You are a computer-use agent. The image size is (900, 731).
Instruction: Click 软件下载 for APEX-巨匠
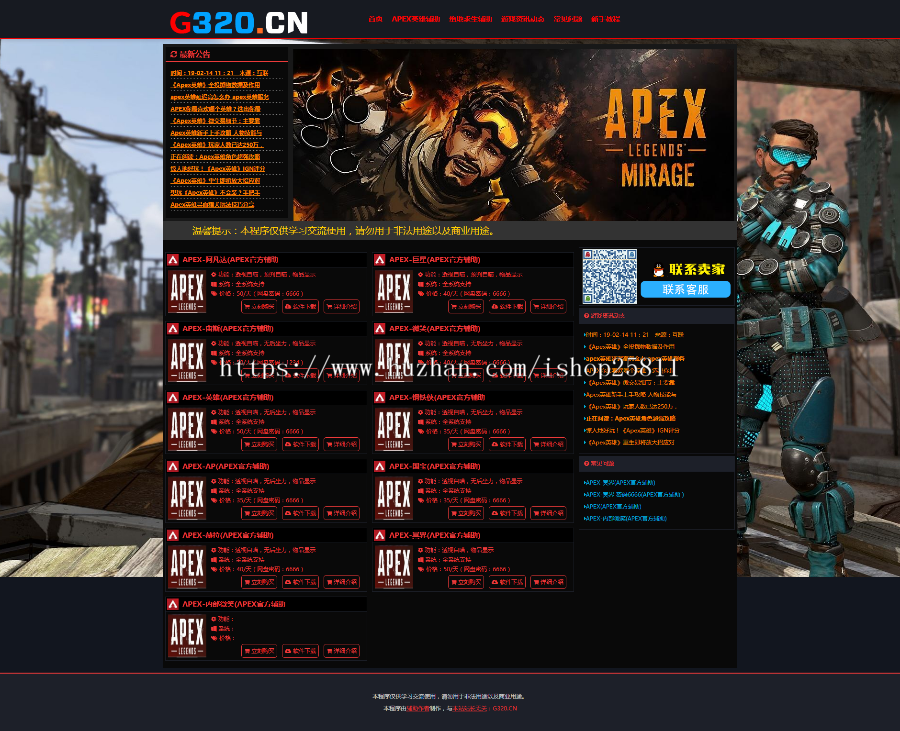coord(507,306)
